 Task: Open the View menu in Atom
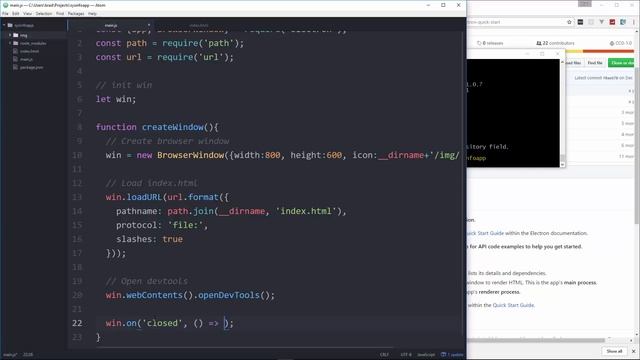[27, 13]
